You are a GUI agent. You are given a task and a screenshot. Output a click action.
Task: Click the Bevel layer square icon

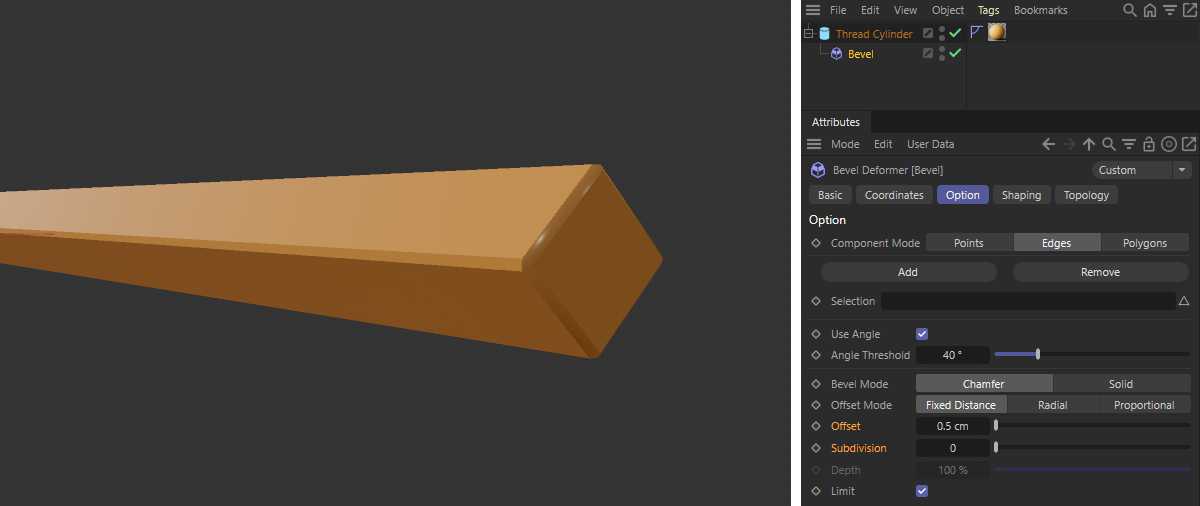[x=928, y=54]
